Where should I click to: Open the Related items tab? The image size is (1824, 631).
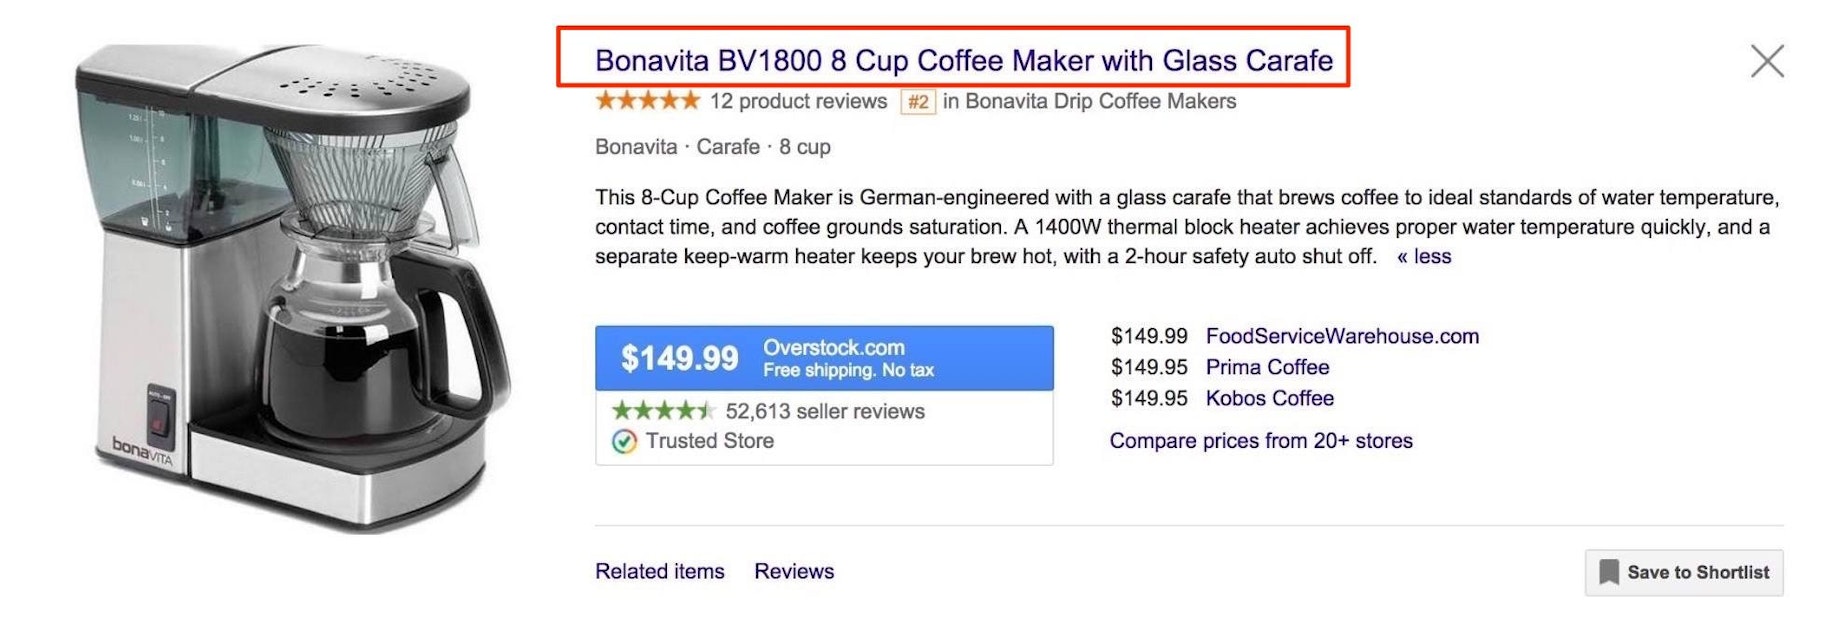(x=659, y=571)
